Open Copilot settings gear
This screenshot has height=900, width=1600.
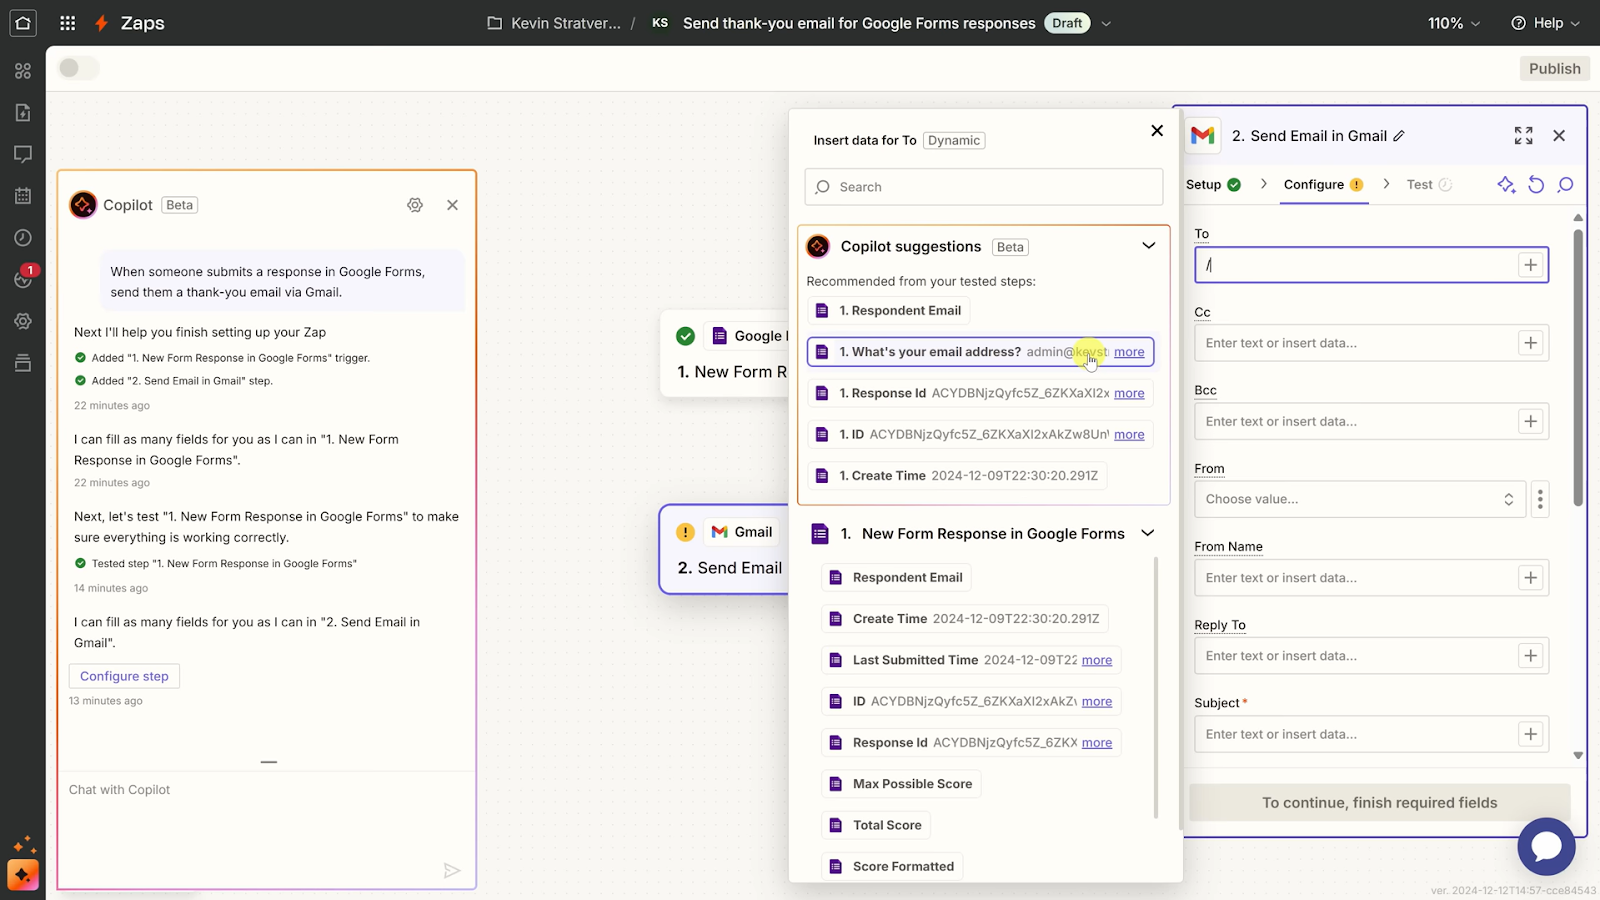[x=415, y=205]
